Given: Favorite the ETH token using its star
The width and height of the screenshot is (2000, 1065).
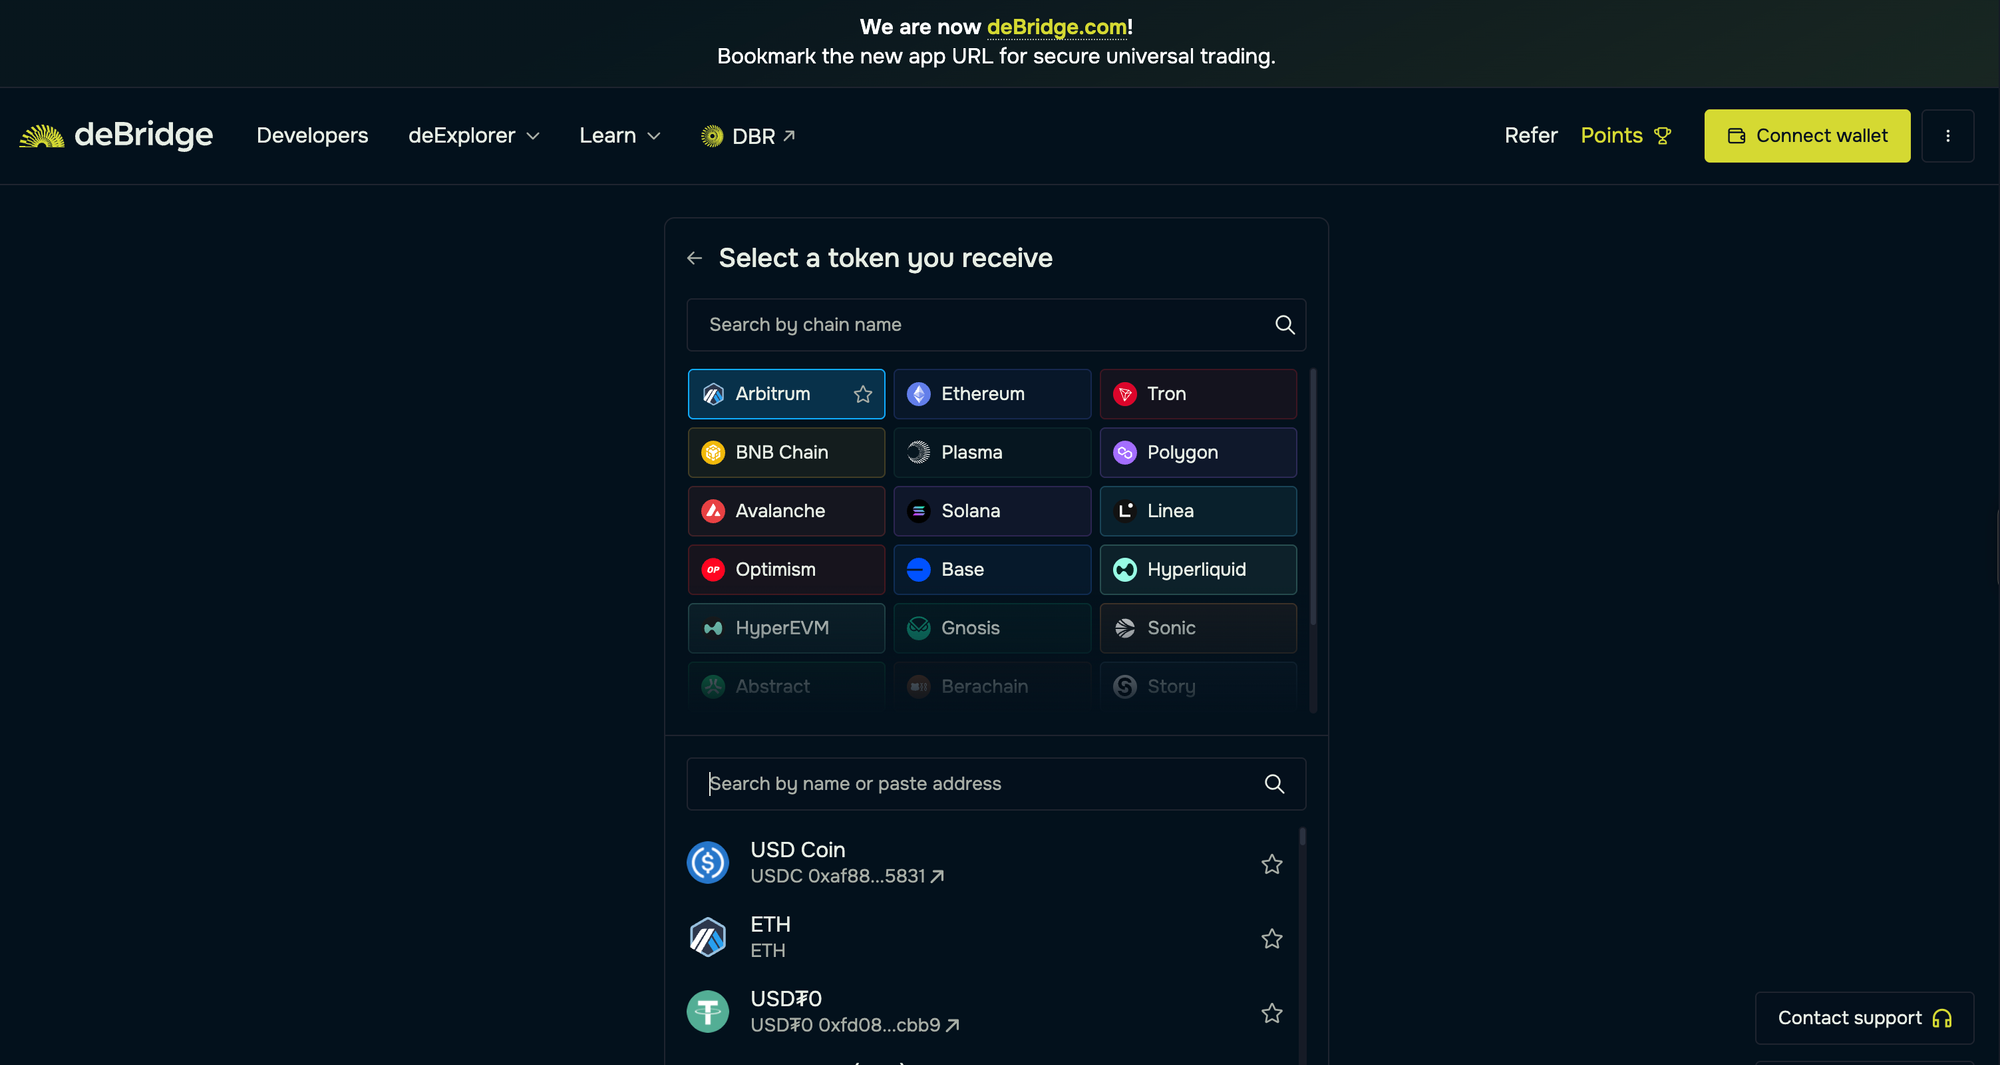Looking at the screenshot, I should coord(1271,938).
